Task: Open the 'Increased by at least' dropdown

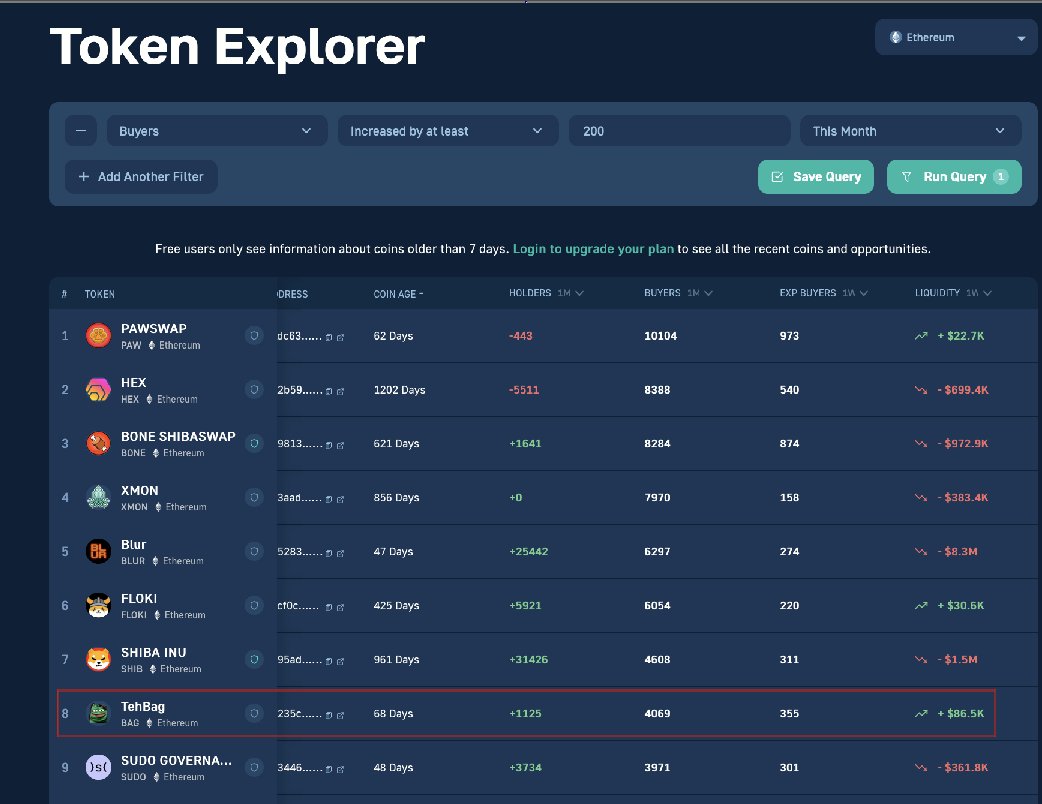Action: pos(448,131)
